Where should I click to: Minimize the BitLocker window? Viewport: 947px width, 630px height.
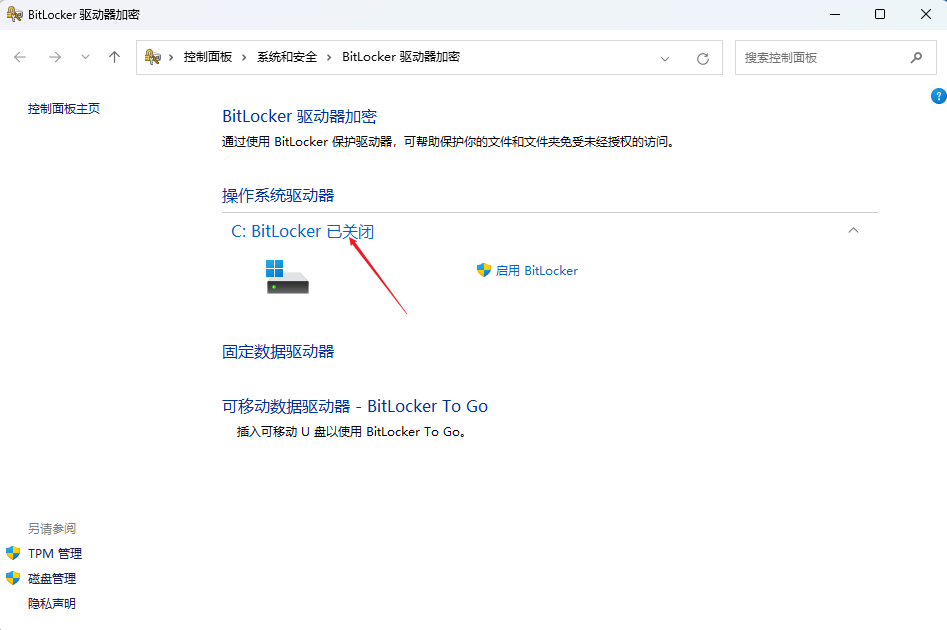tap(835, 14)
